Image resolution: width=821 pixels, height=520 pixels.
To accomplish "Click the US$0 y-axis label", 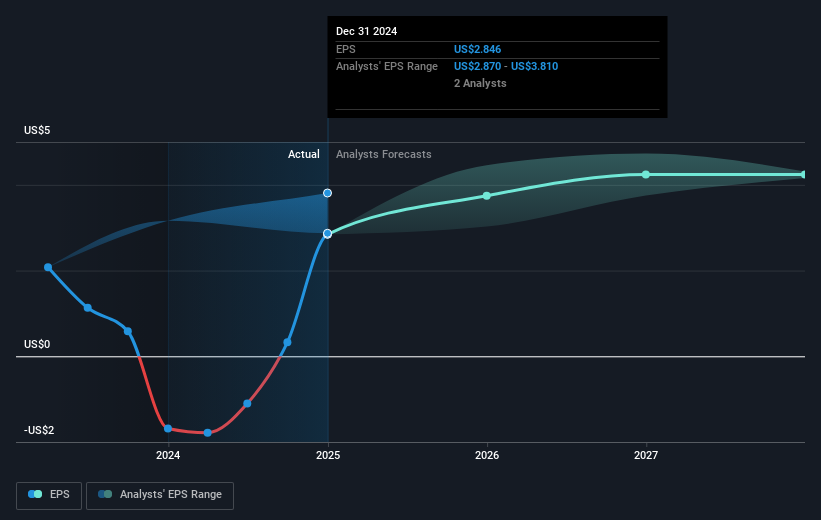I will pyautogui.click(x=37, y=344).
